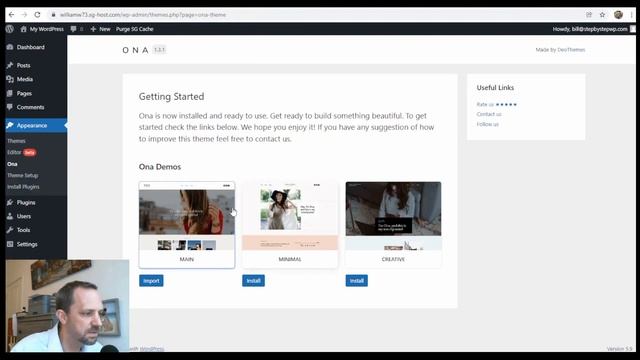Viewport: 640px width, 360px height.
Task: Click the Dashboard gauge icon
Action: coord(10,47)
